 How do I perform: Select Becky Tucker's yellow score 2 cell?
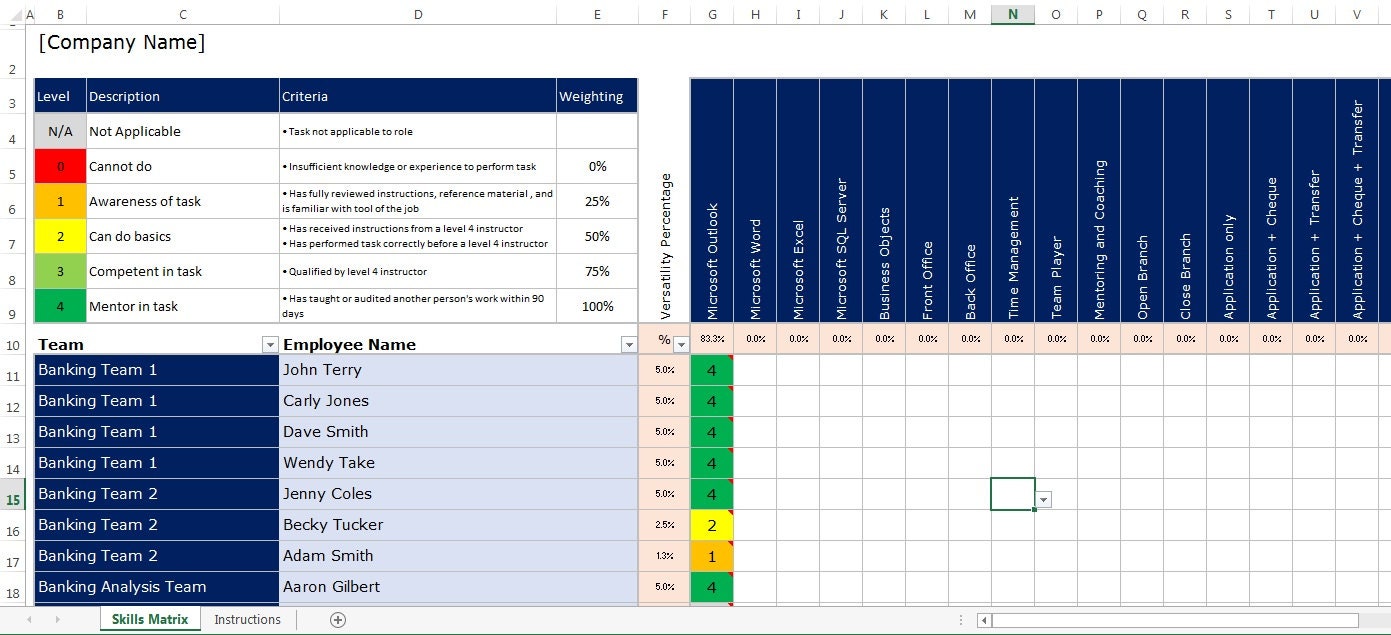[711, 525]
